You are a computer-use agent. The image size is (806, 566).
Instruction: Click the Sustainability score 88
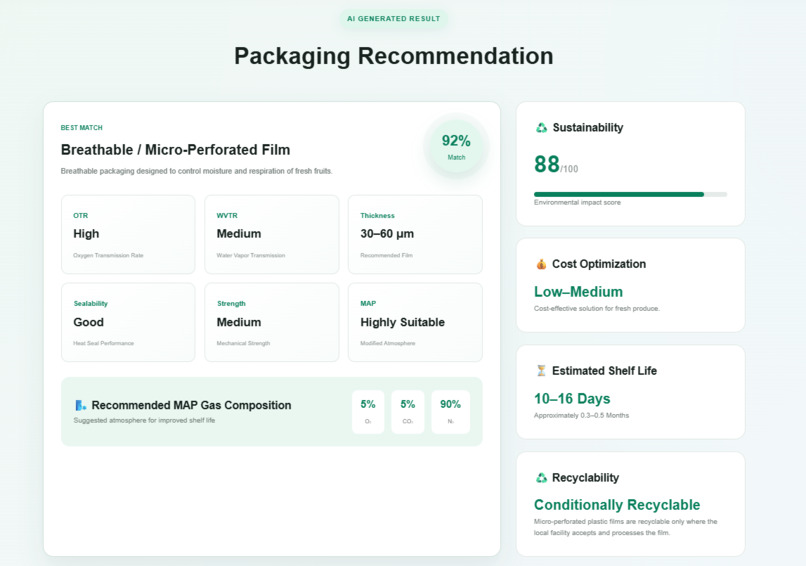click(547, 165)
